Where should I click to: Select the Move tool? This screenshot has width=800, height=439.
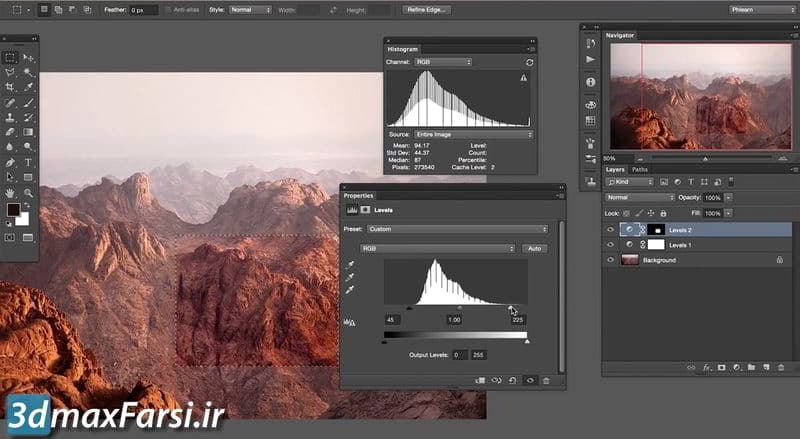coord(28,58)
